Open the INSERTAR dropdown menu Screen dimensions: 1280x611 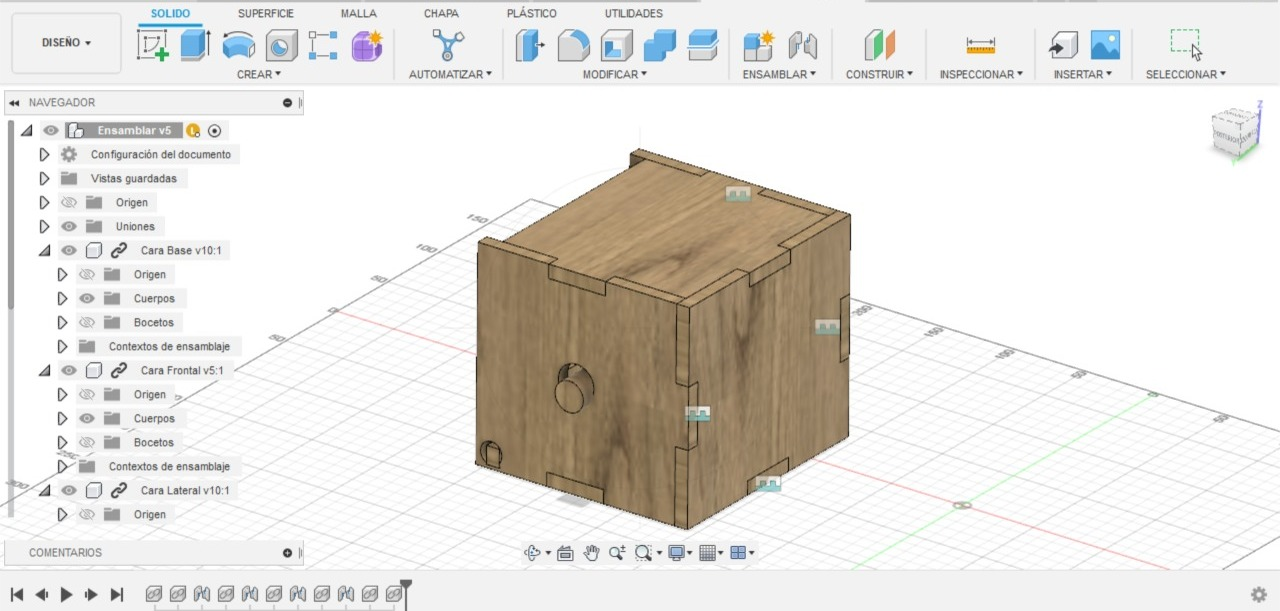tap(1083, 74)
